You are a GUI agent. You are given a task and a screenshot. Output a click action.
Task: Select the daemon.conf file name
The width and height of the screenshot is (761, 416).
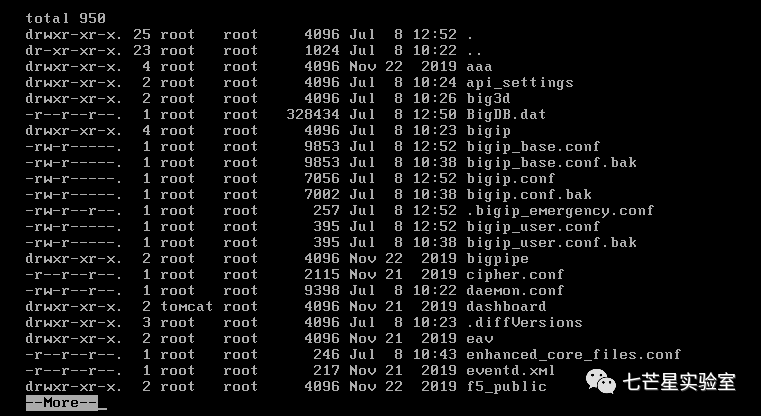click(x=515, y=291)
